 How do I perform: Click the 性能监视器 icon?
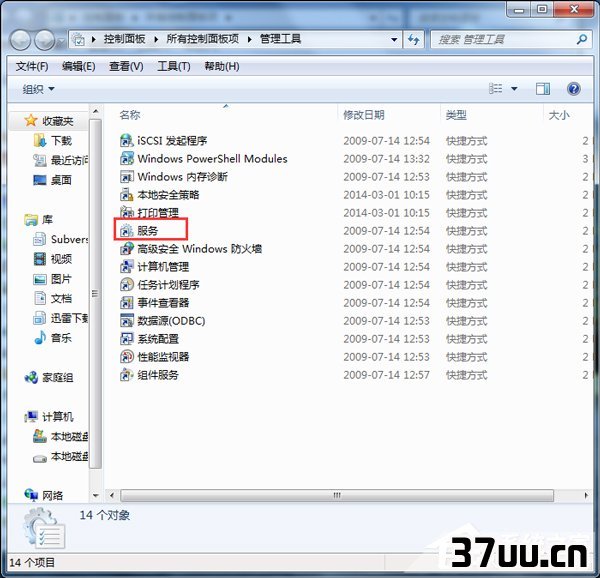coord(127,357)
